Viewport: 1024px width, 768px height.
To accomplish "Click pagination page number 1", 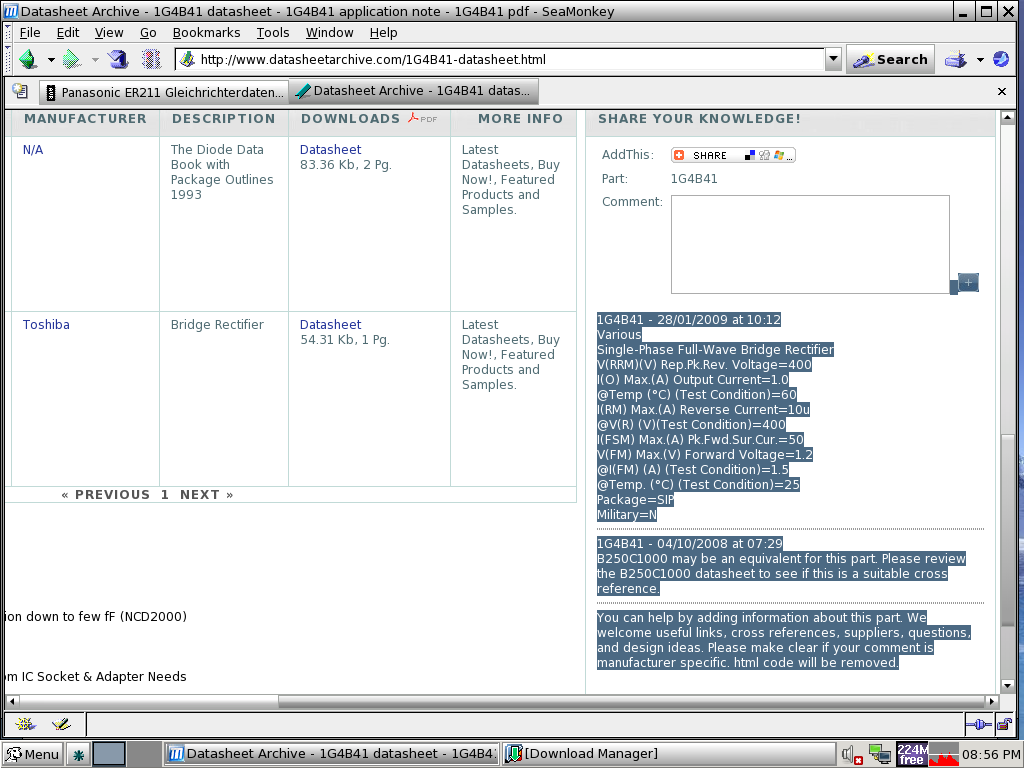I will pyautogui.click(x=165, y=494).
